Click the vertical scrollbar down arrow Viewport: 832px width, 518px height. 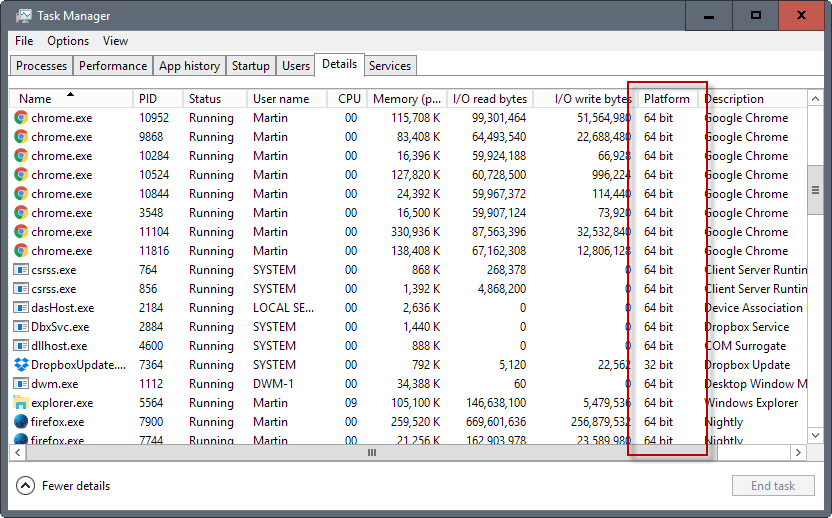click(815, 435)
